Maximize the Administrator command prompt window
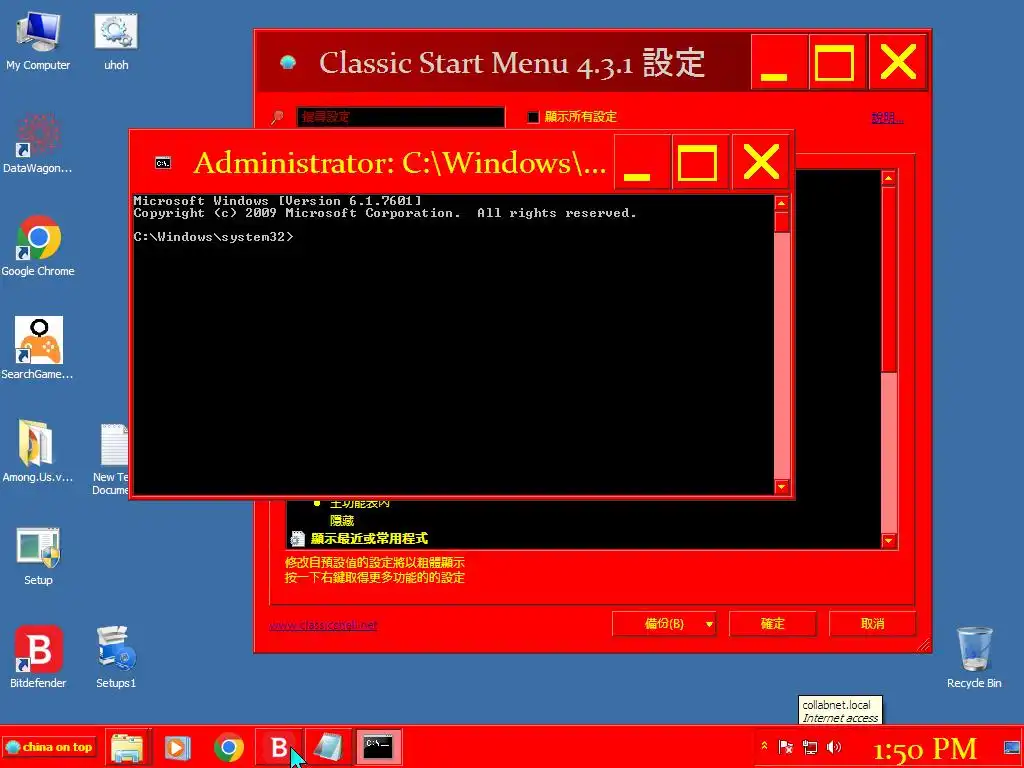The height and width of the screenshot is (768, 1024). (x=697, y=163)
